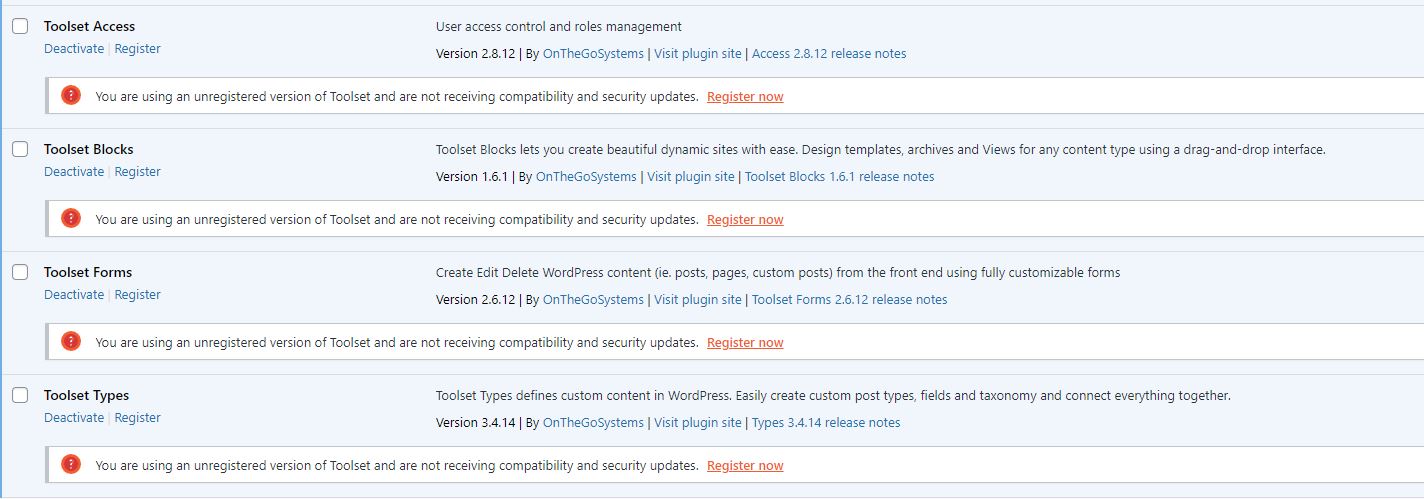Click Register under Toolset Forms
This screenshot has width=1424, height=499.
point(138,295)
